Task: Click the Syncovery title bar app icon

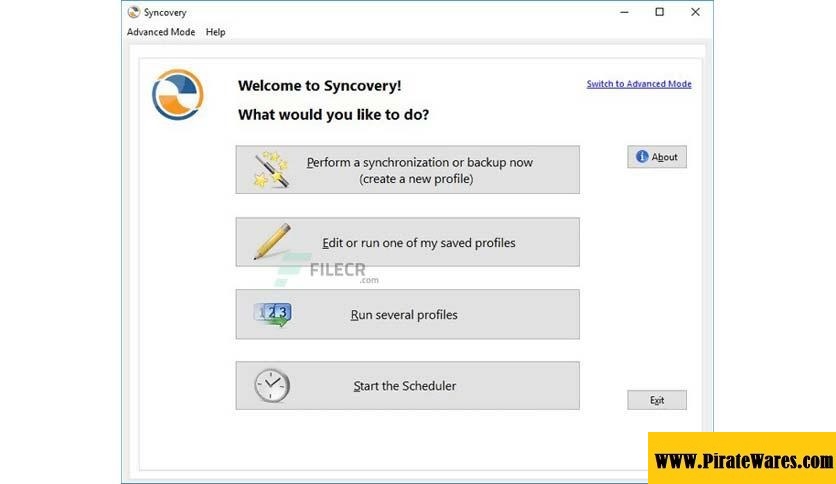Action: pos(134,12)
